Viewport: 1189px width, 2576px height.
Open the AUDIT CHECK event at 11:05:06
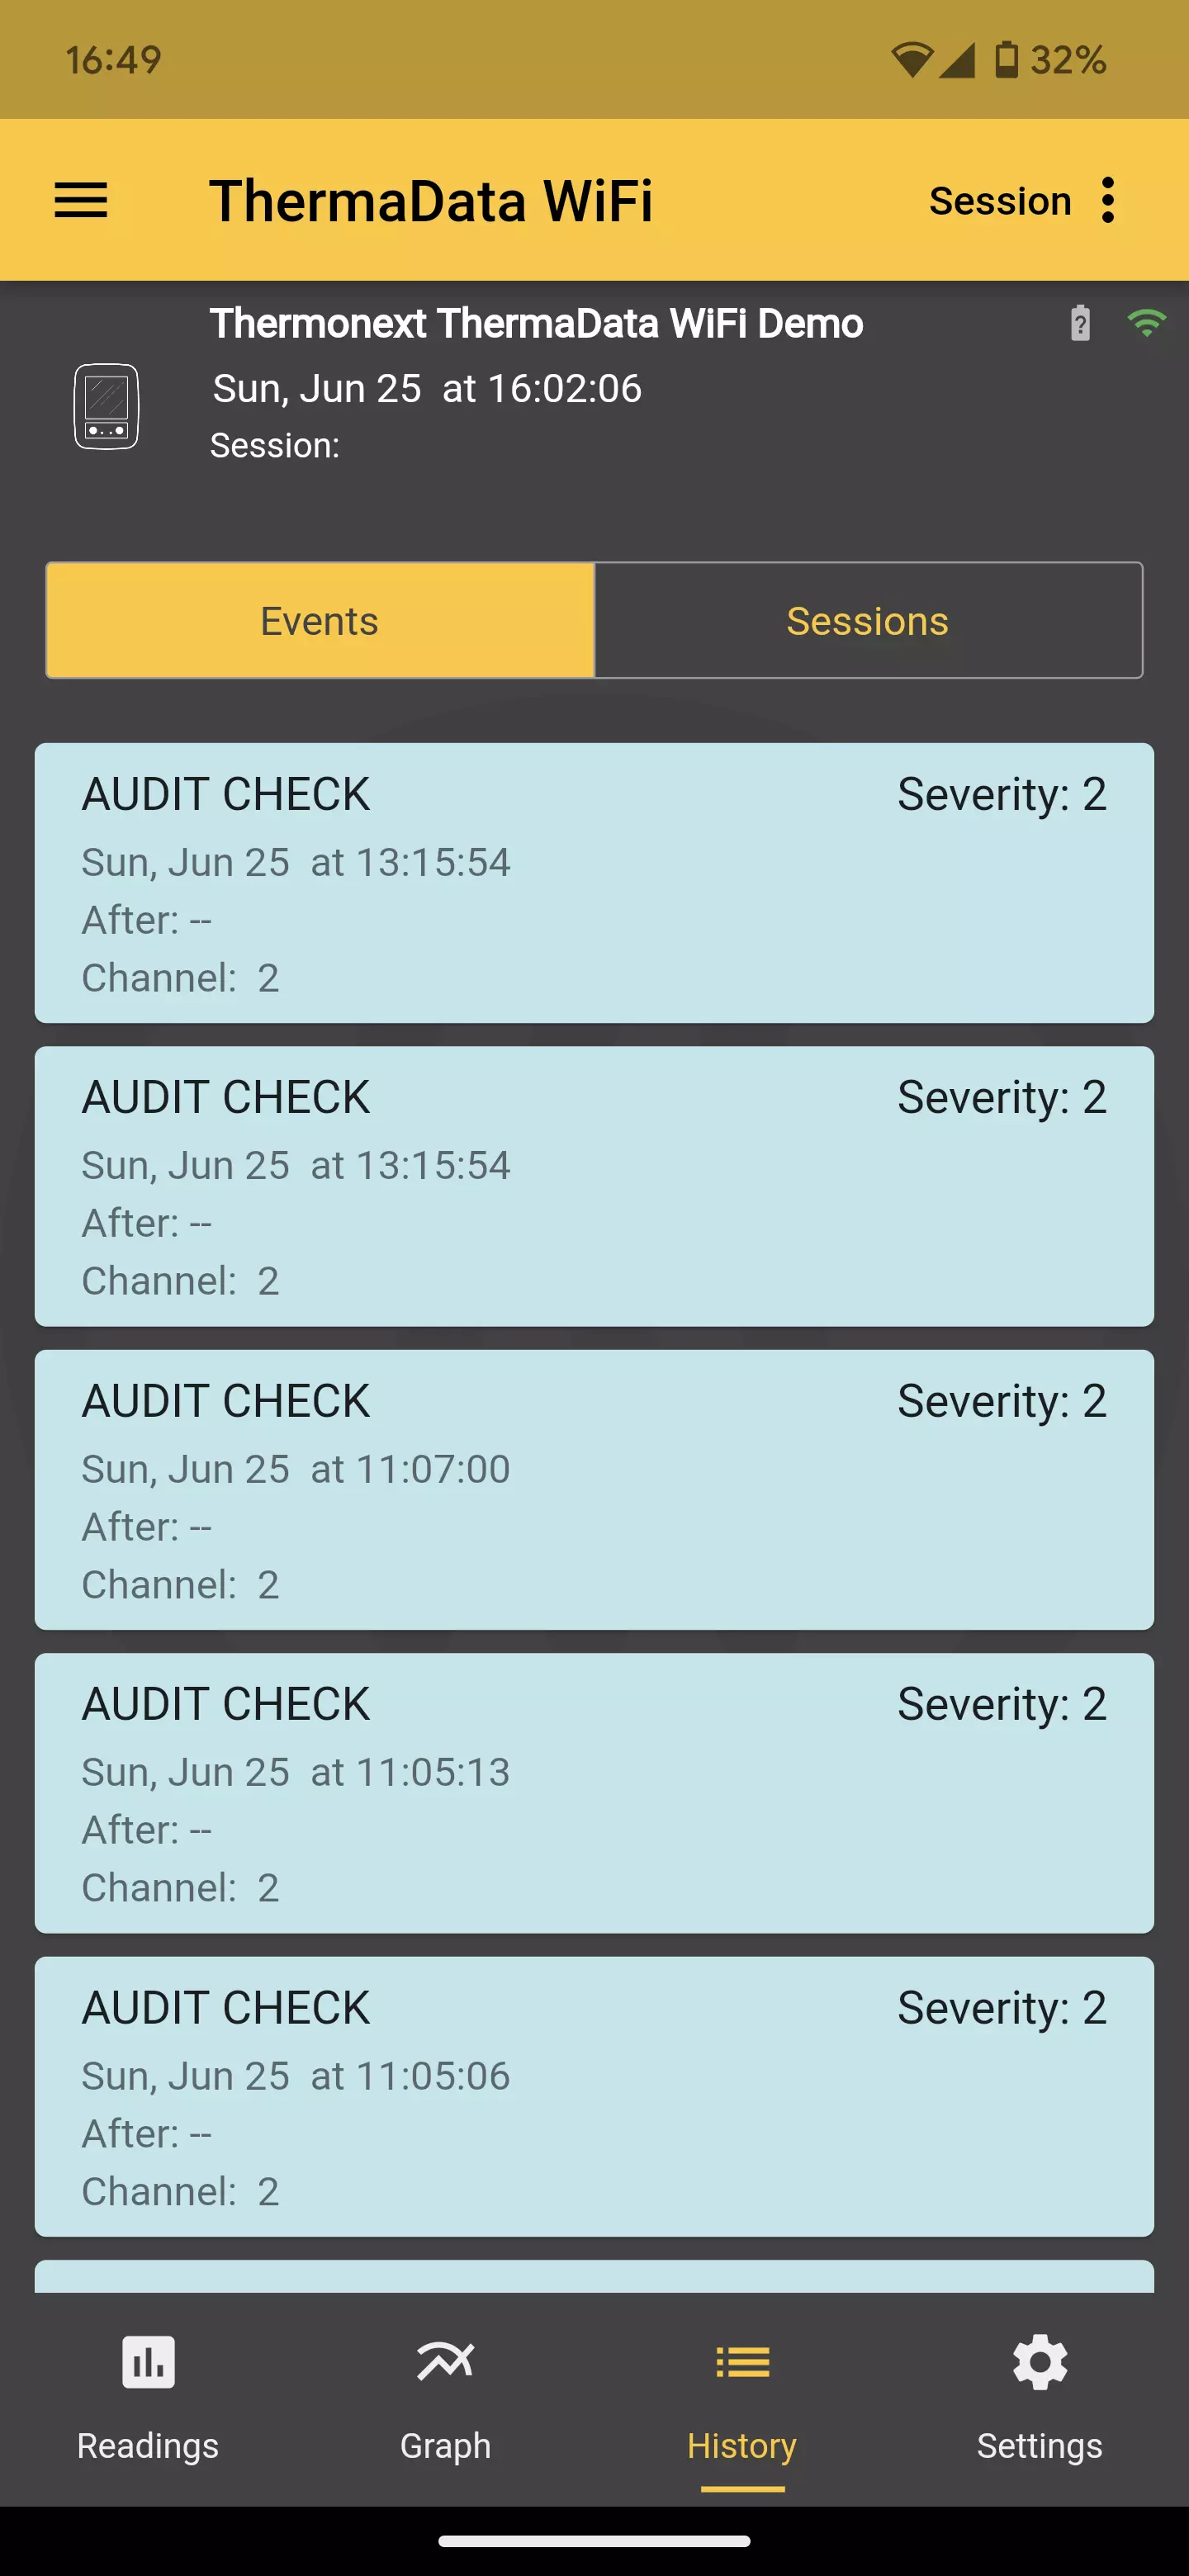594,2097
